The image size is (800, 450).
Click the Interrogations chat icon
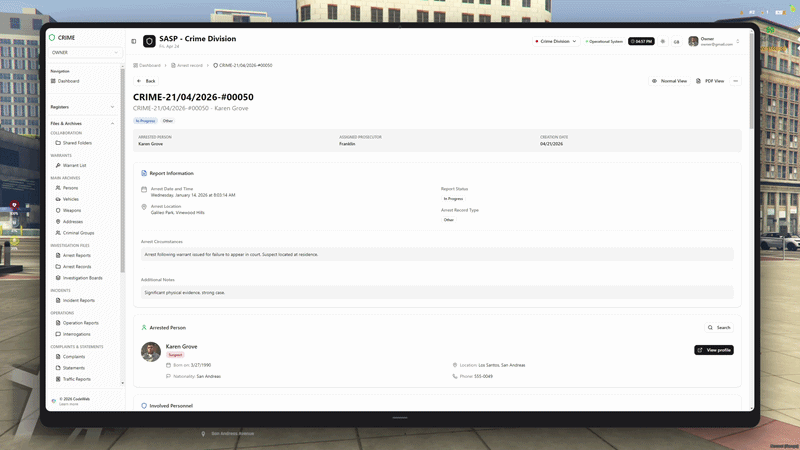click(x=58, y=334)
